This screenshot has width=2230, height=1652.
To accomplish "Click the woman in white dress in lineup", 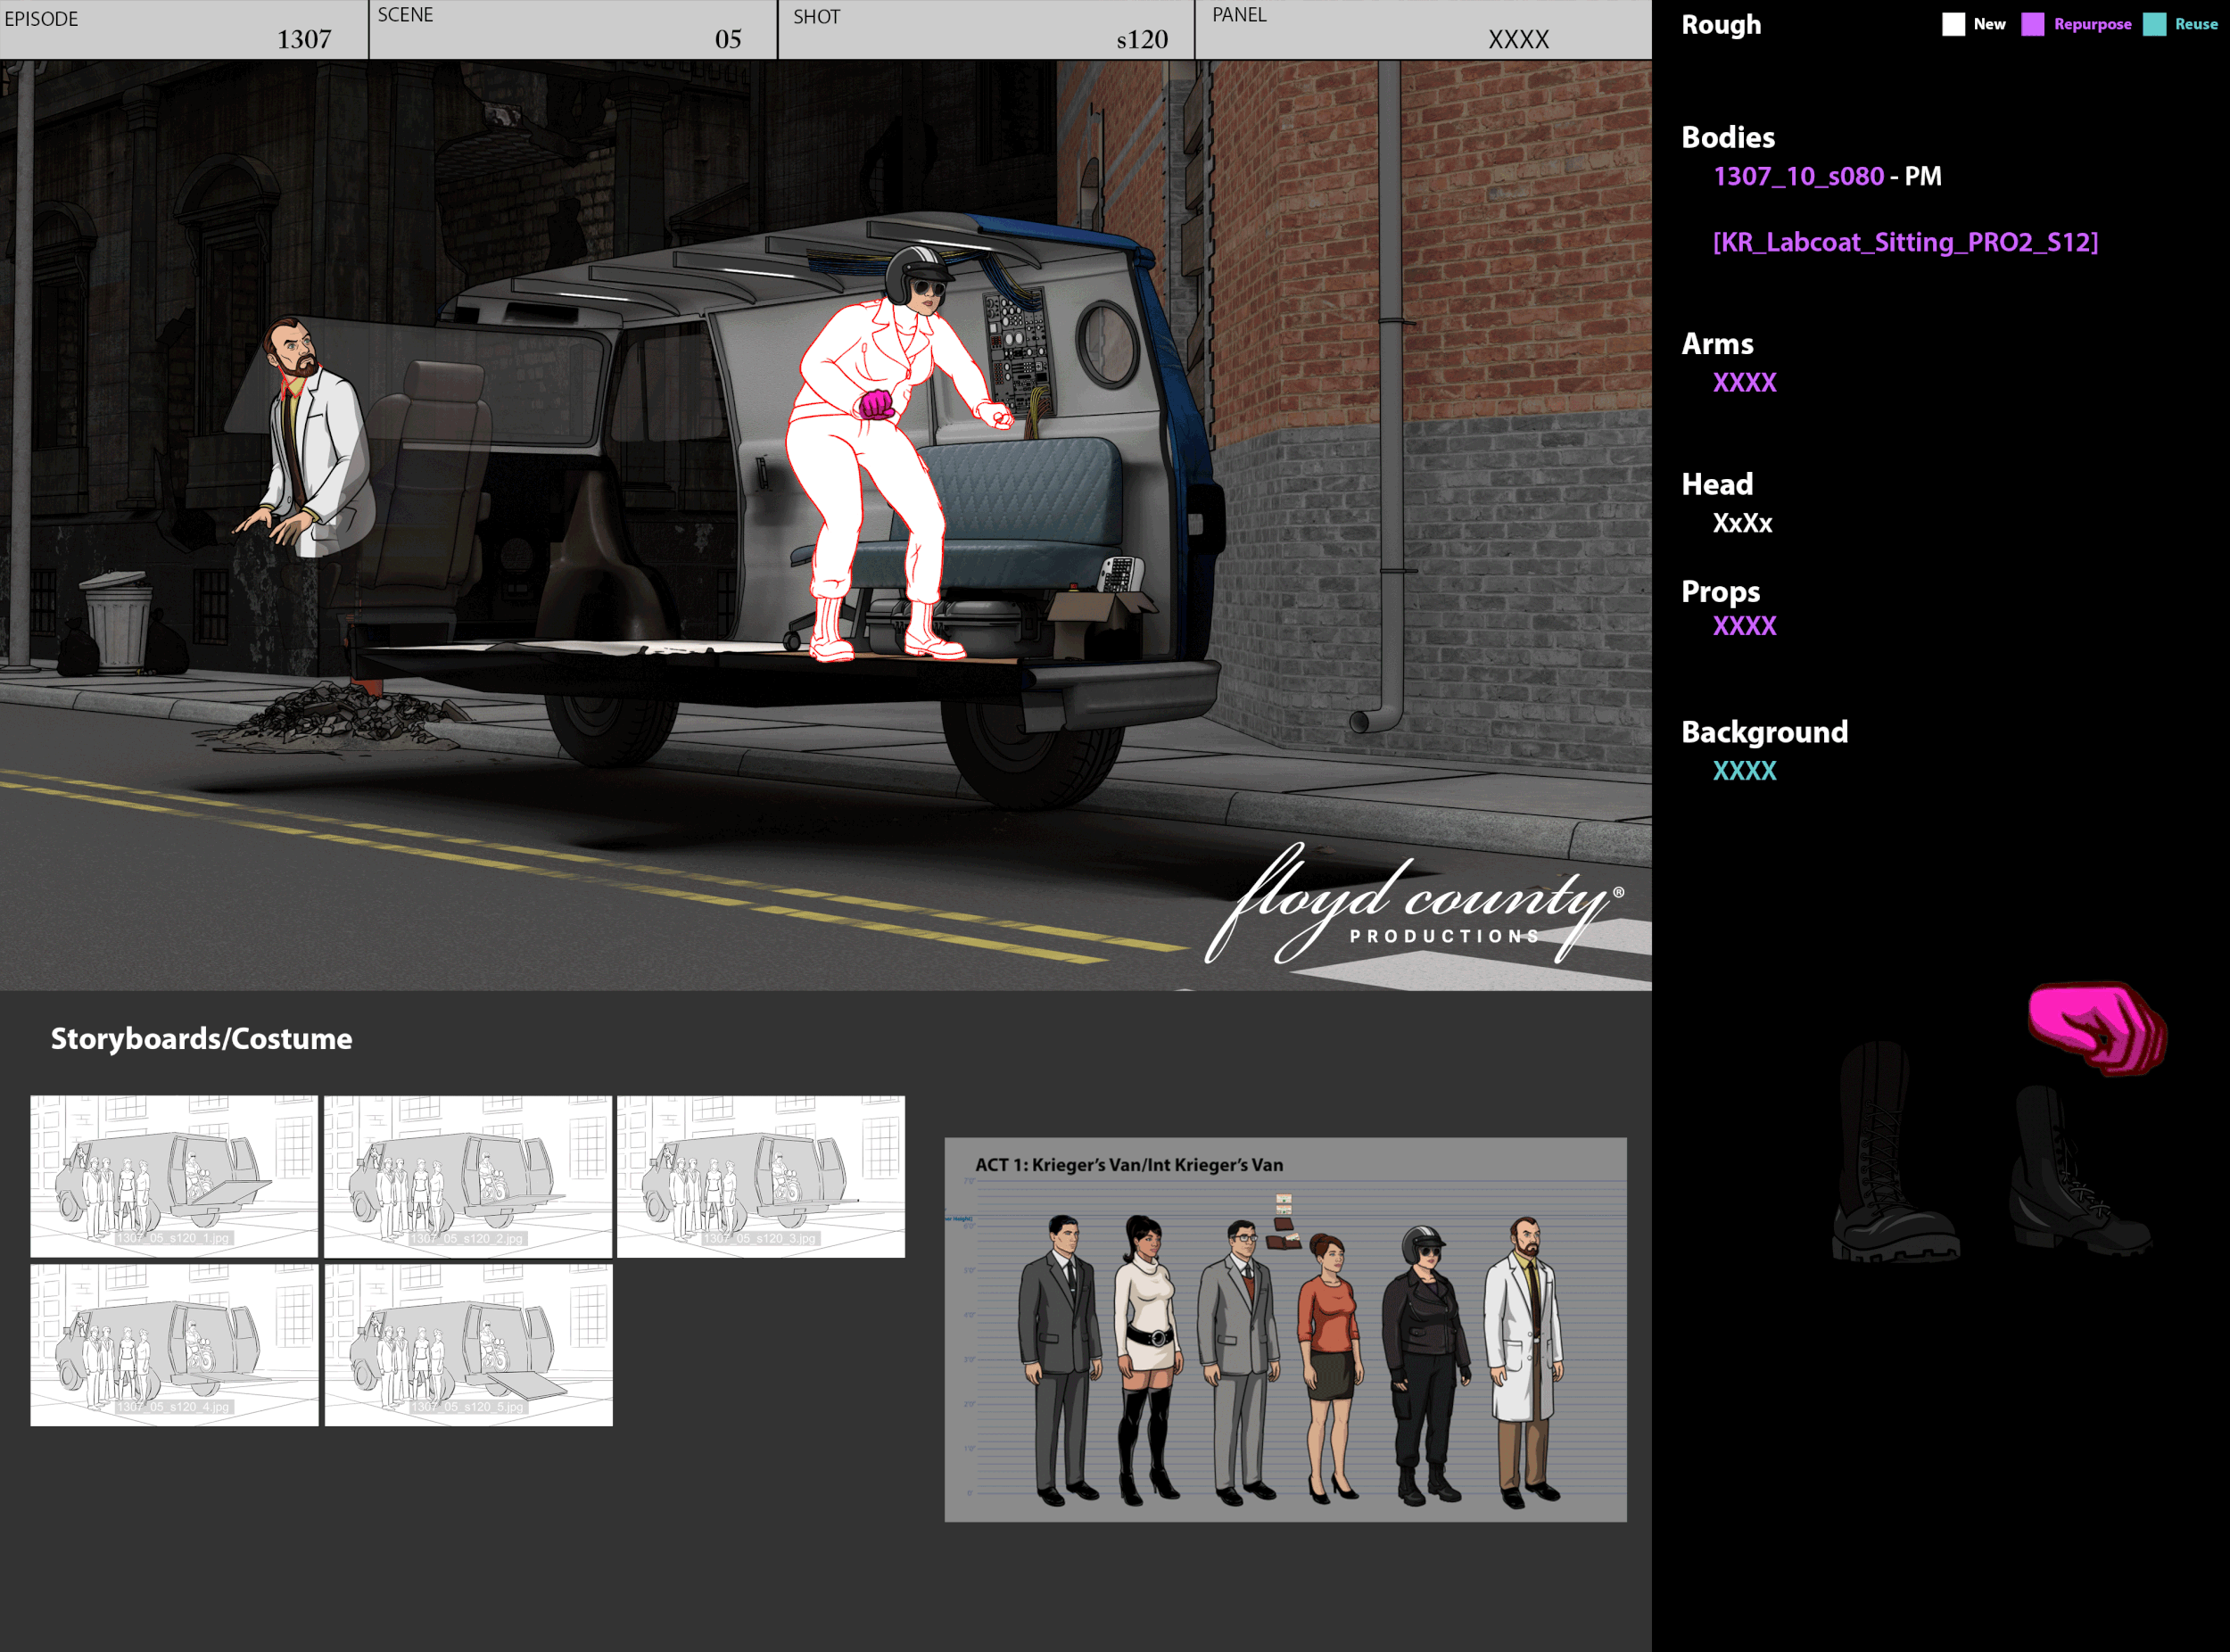I will coord(1146,1360).
